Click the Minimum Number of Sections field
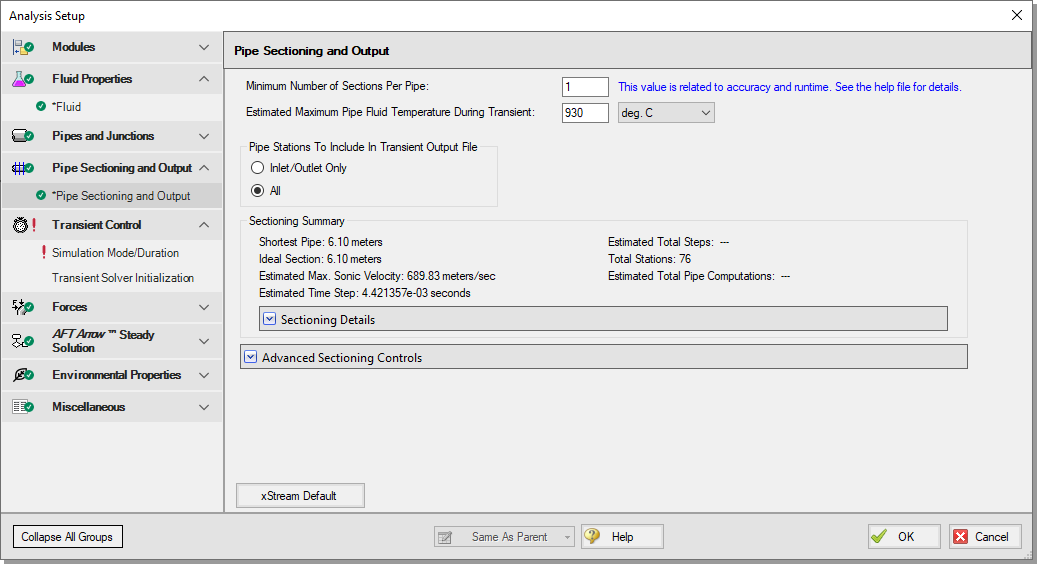The image size is (1037, 564). tap(585, 87)
